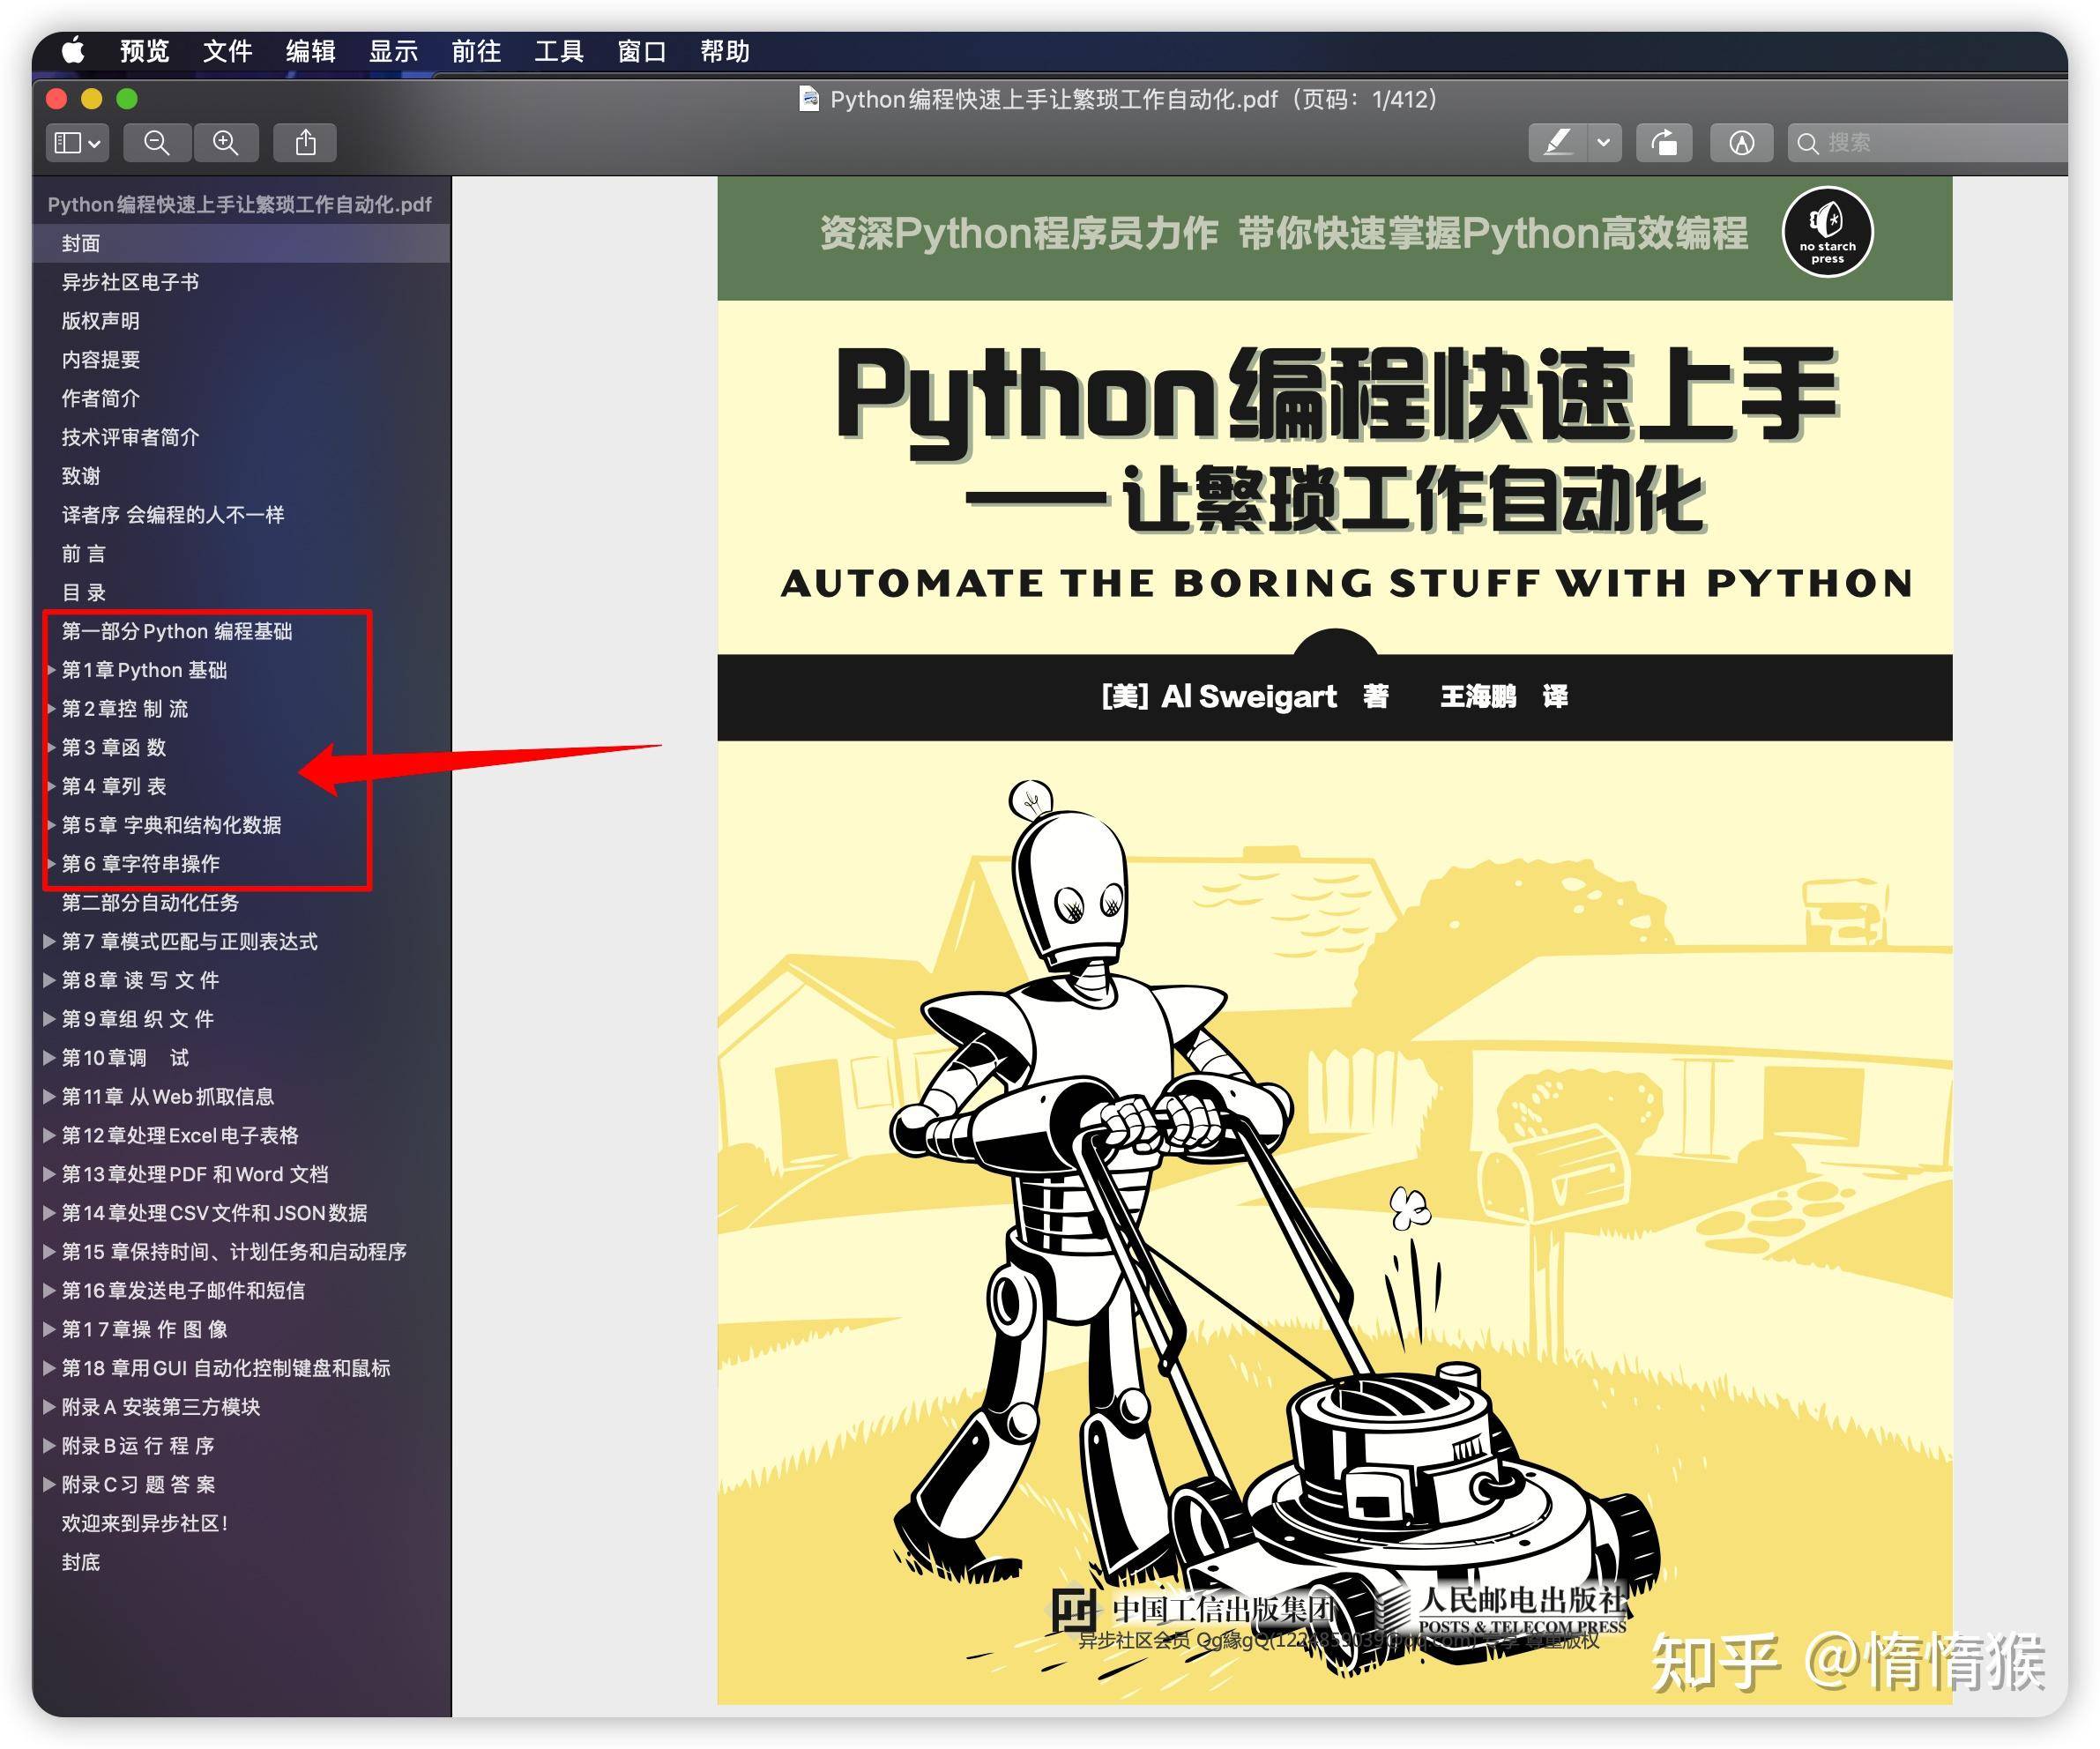The height and width of the screenshot is (1749, 2100).
Task: Click the 搜索 search field
Action: [1928, 143]
